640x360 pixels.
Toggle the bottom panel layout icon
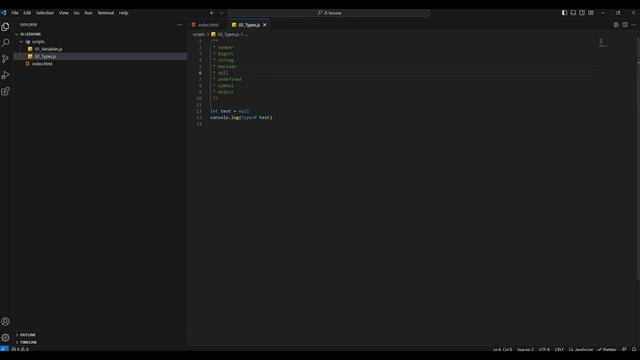[x=573, y=13]
